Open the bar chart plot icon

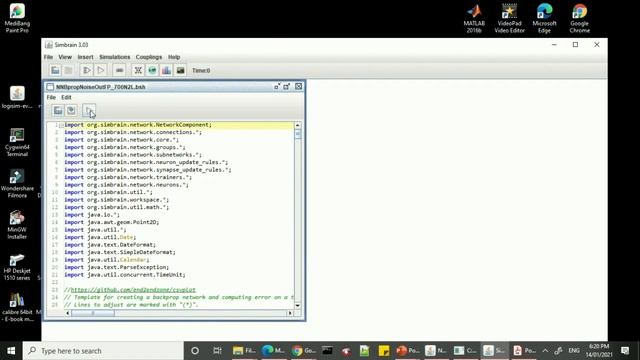[166, 70]
